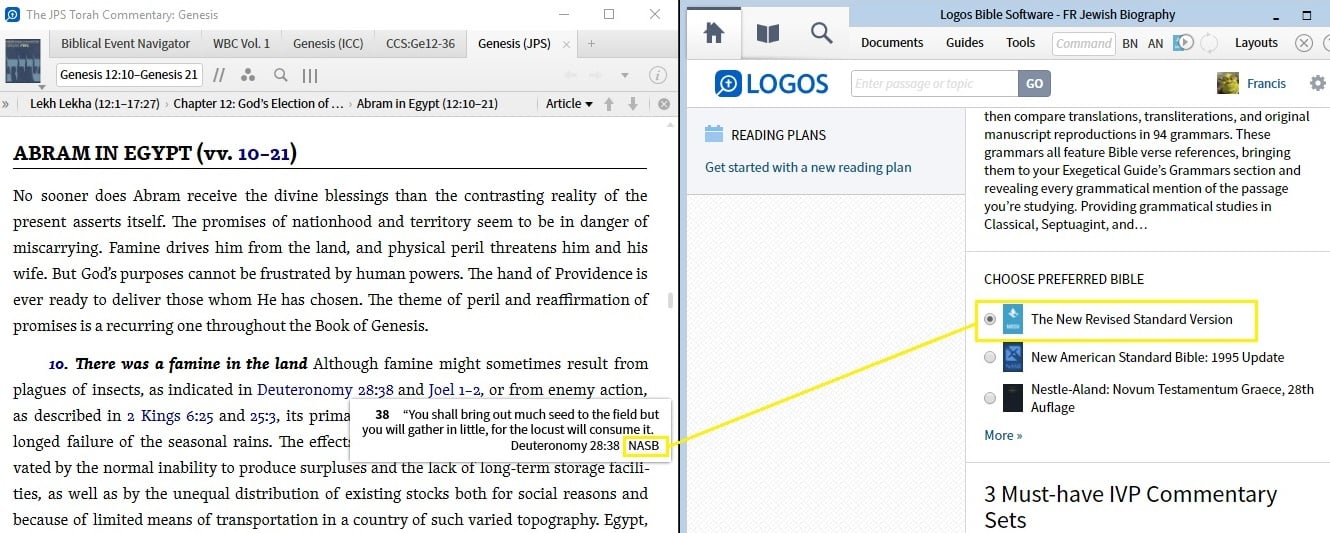Go to next article down arrow

(633, 104)
